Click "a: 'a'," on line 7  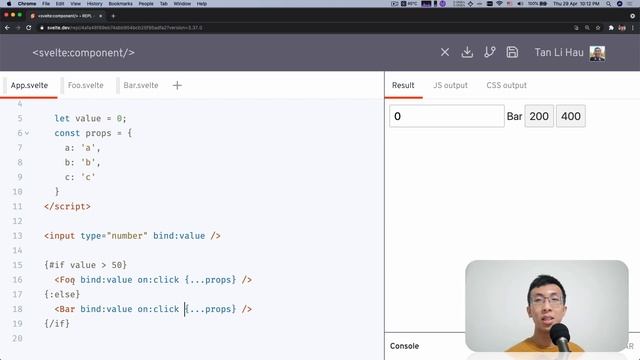click(82, 148)
